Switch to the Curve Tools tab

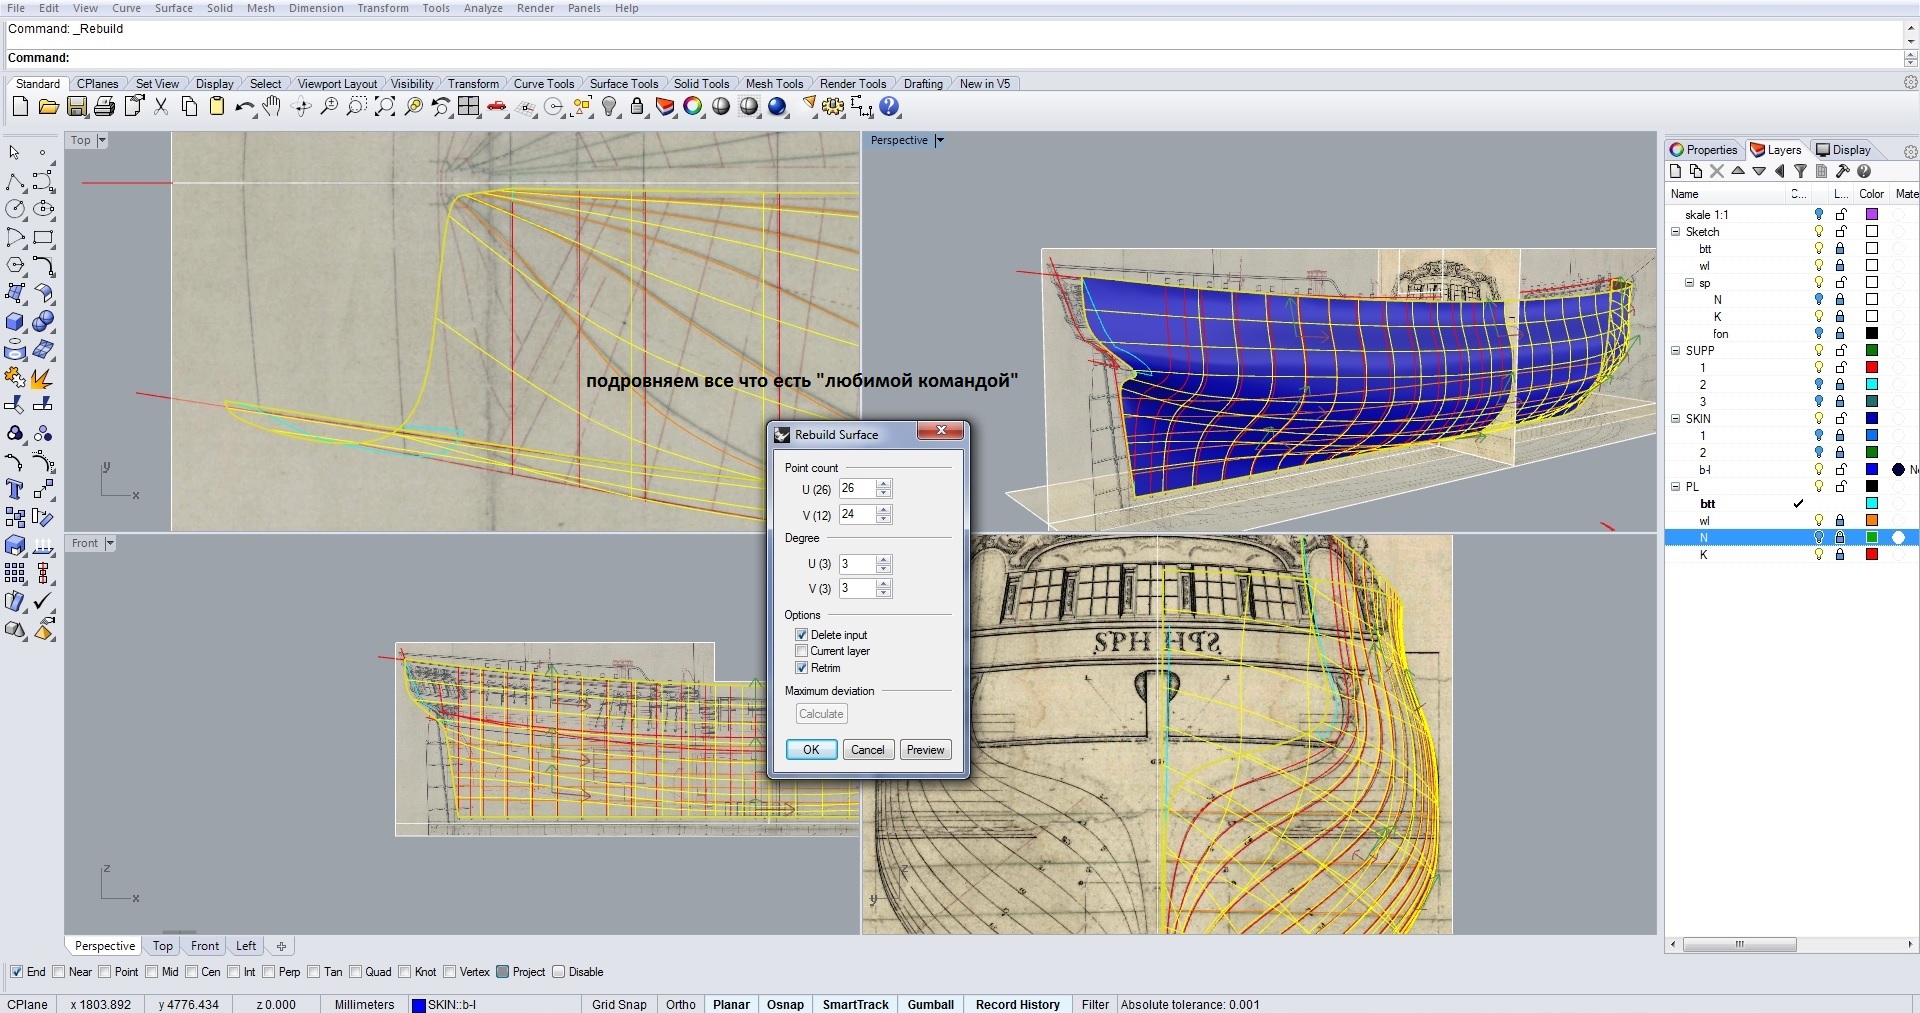coord(543,84)
